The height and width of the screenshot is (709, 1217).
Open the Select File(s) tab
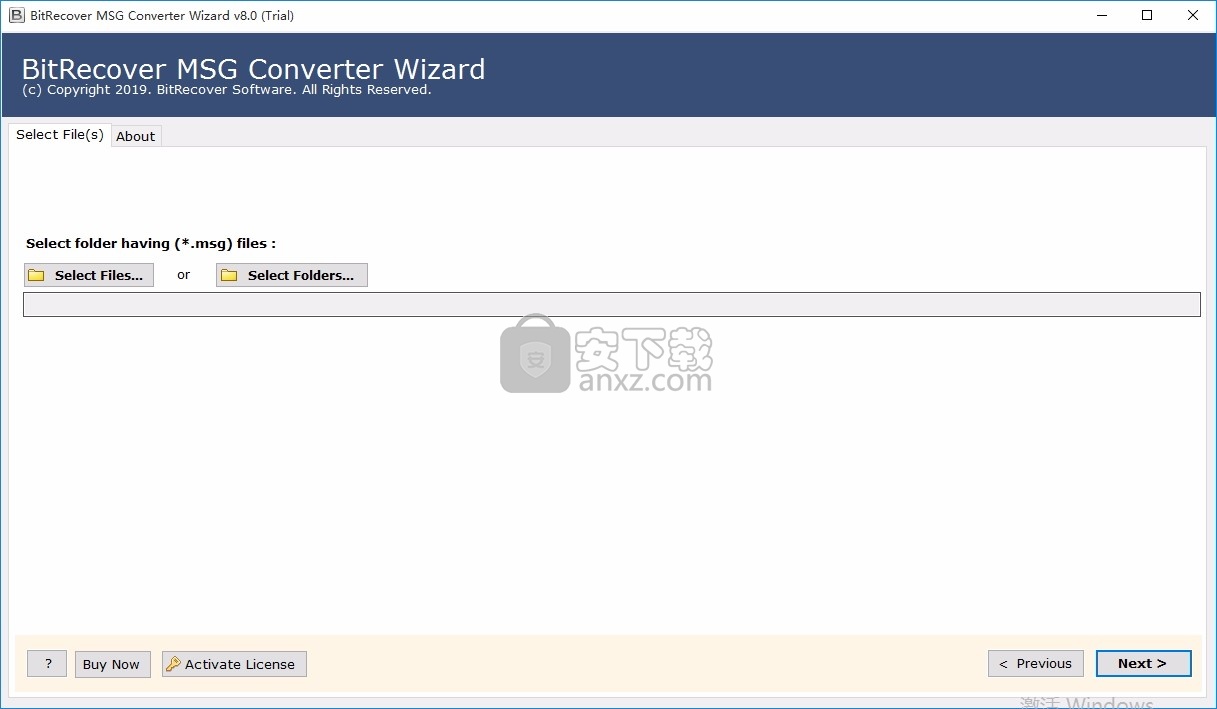(x=60, y=134)
